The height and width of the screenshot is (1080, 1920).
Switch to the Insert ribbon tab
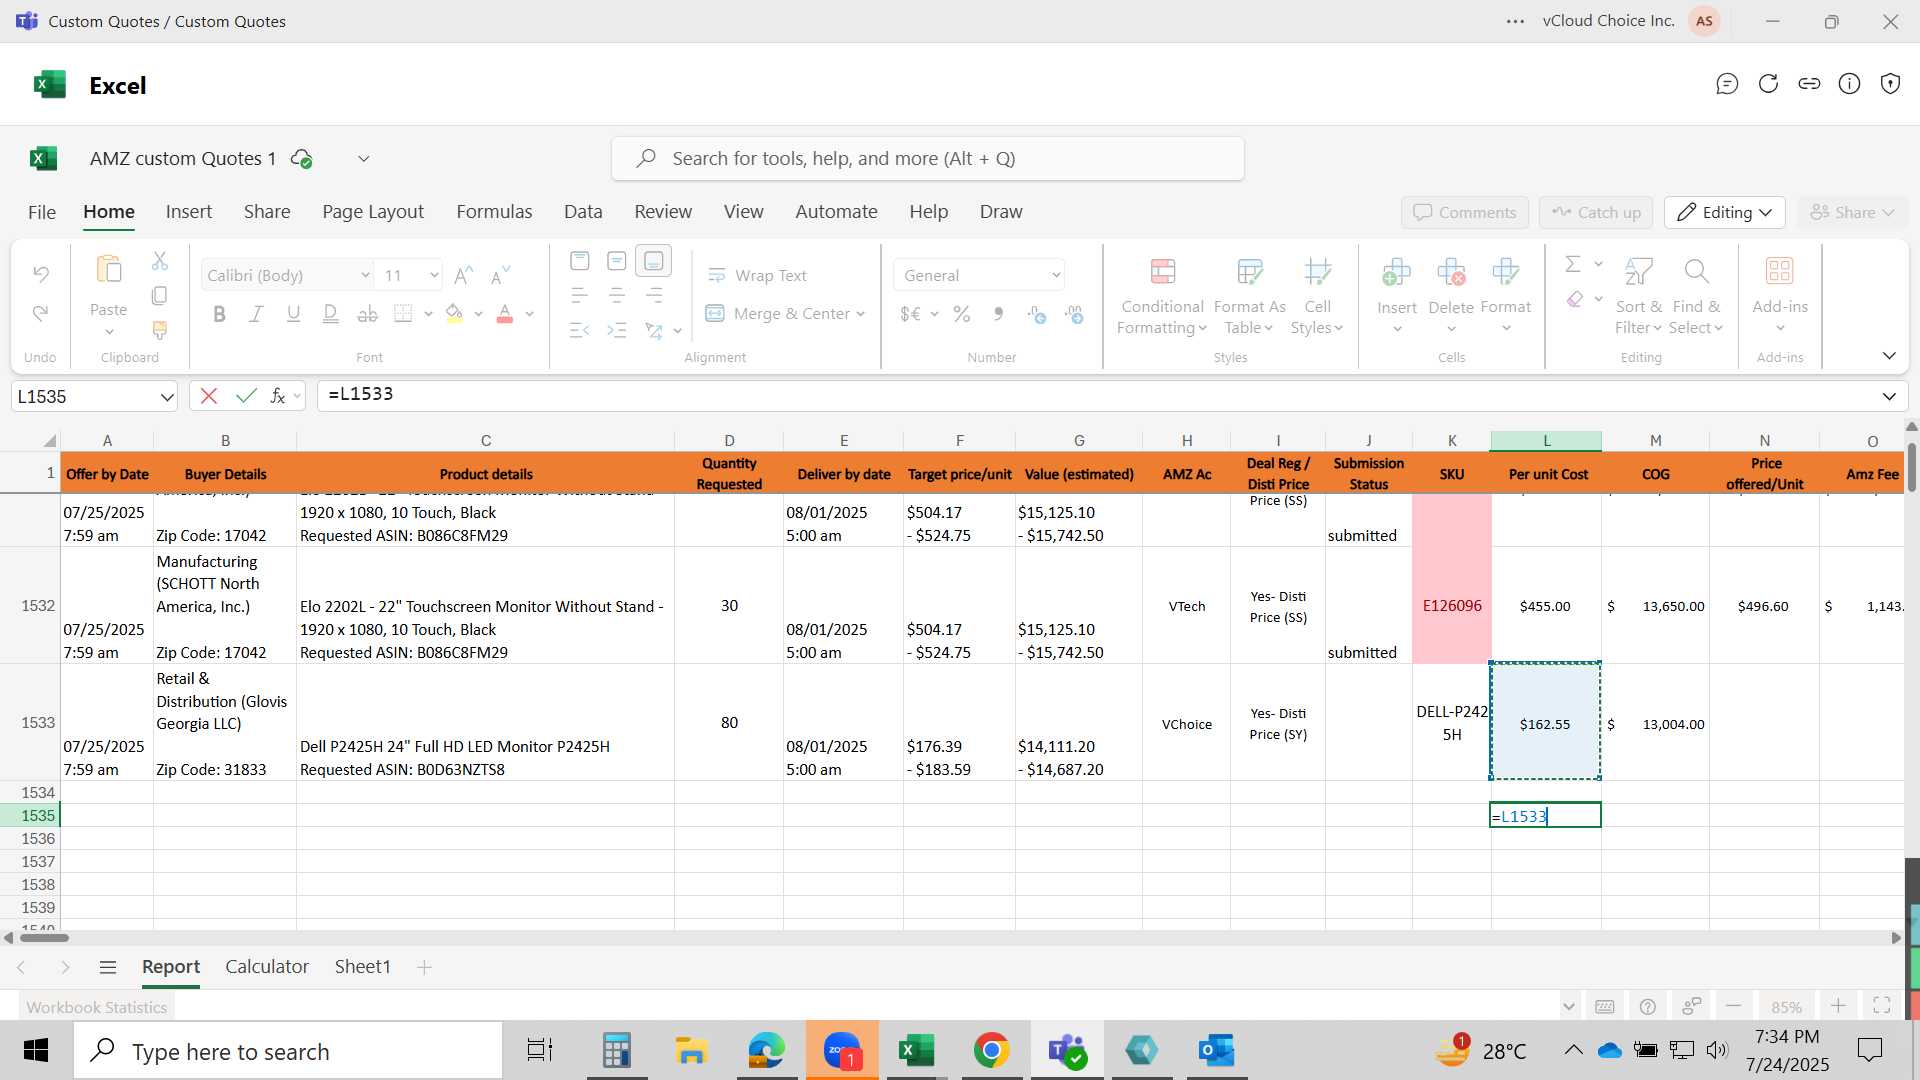[x=189, y=212]
